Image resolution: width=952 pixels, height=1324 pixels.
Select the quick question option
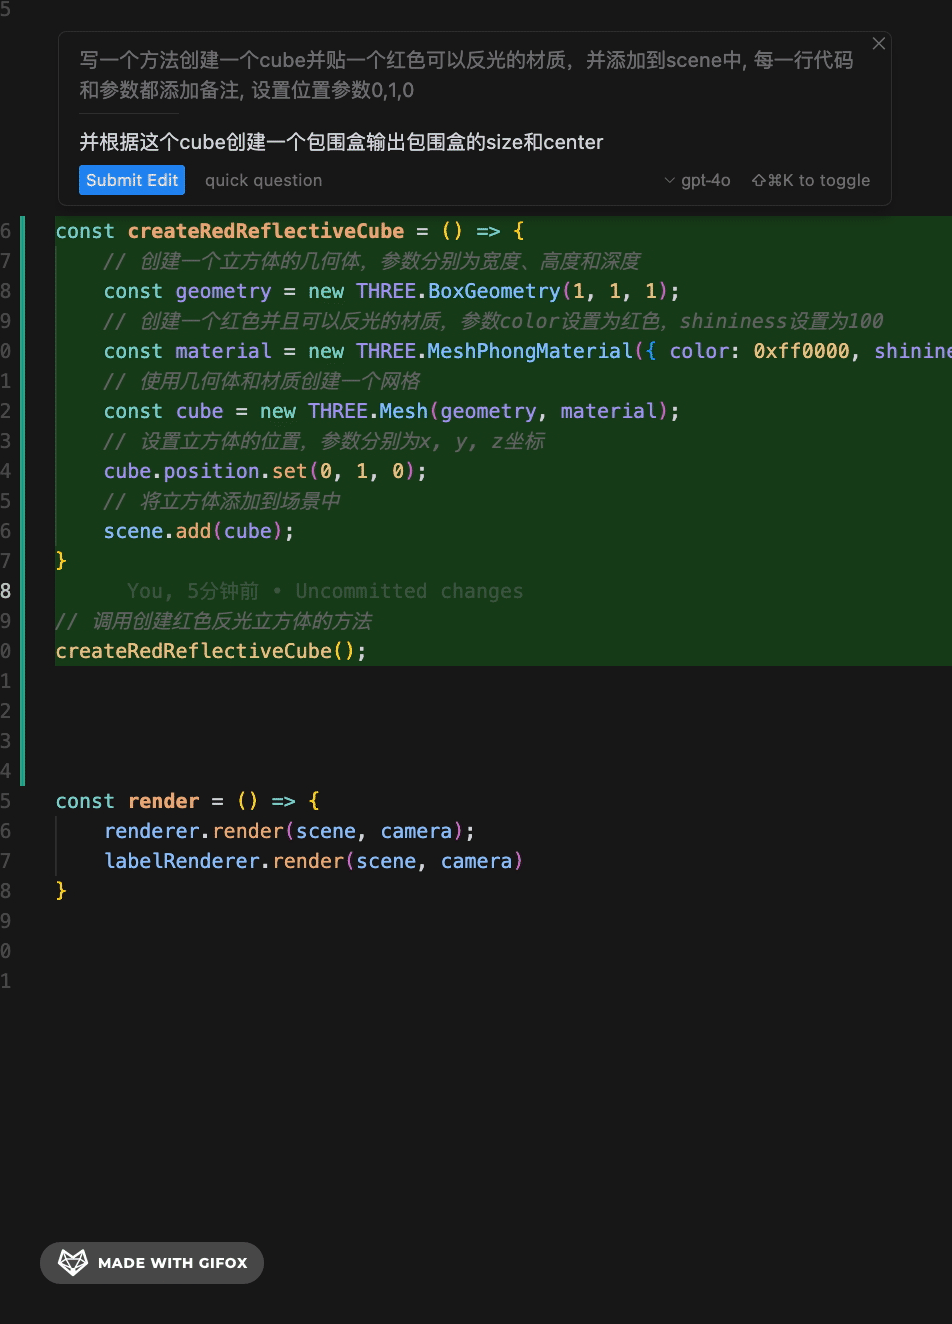click(x=263, y=181)
